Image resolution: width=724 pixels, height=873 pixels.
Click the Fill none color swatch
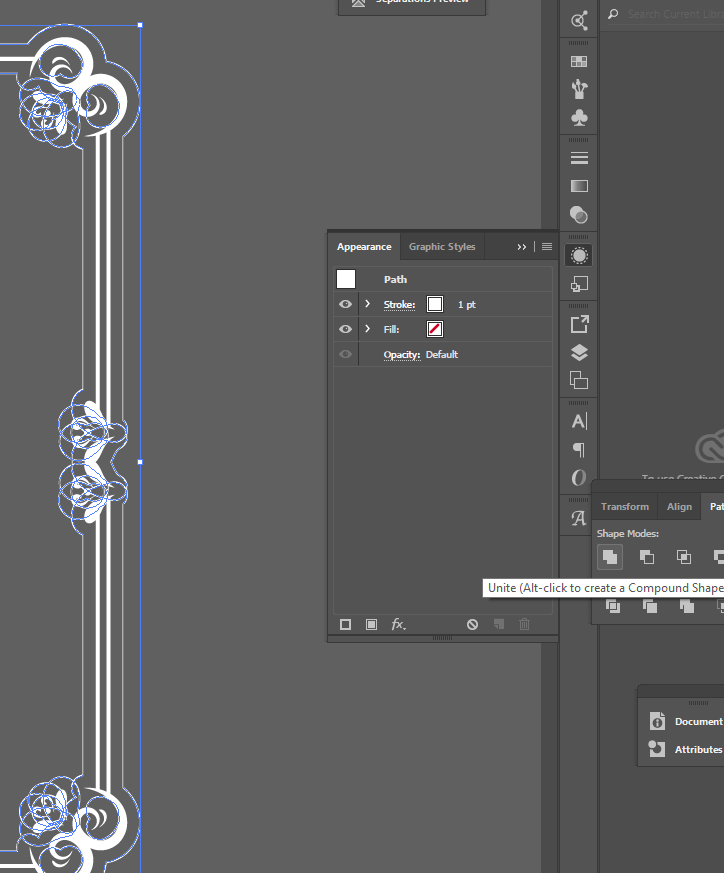pyautogui.click(x=435, y=329)
